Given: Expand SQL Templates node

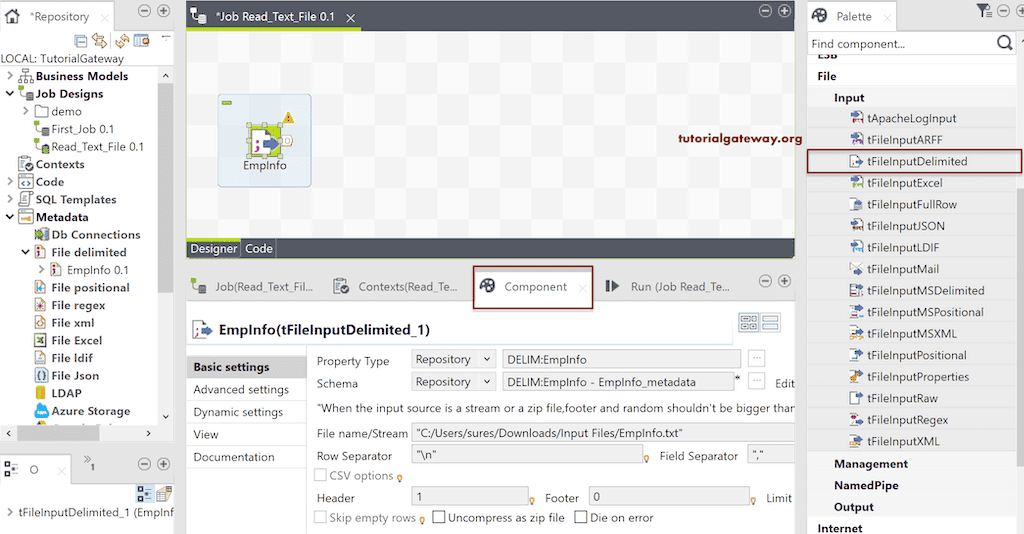Looking at the screenshot, I should [10, 199].
